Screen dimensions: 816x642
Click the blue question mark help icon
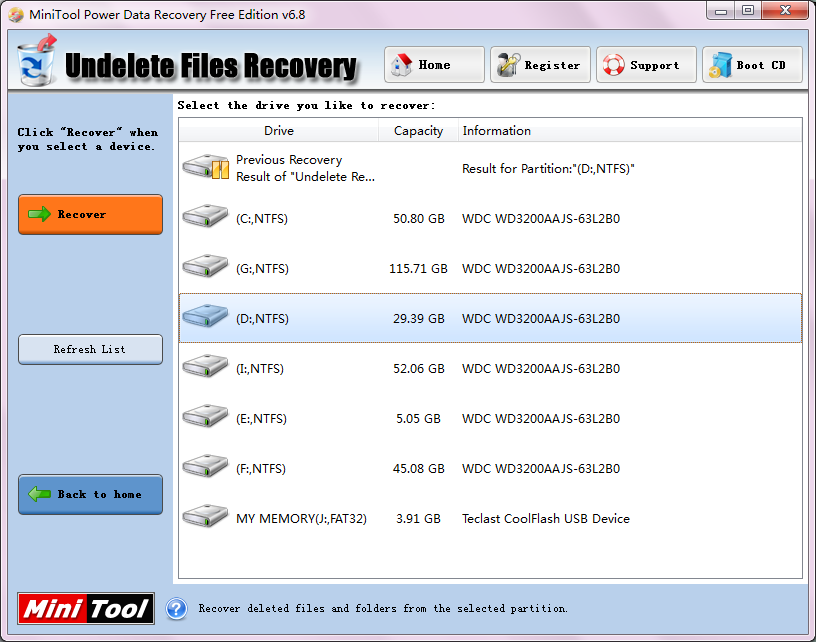coord(176,609)
